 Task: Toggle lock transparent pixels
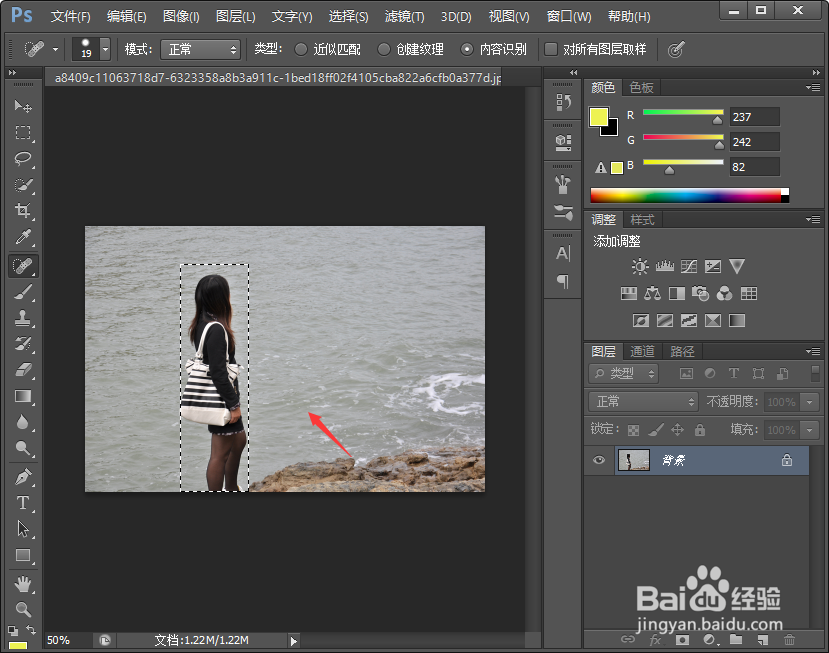click(x=633, y=430)
